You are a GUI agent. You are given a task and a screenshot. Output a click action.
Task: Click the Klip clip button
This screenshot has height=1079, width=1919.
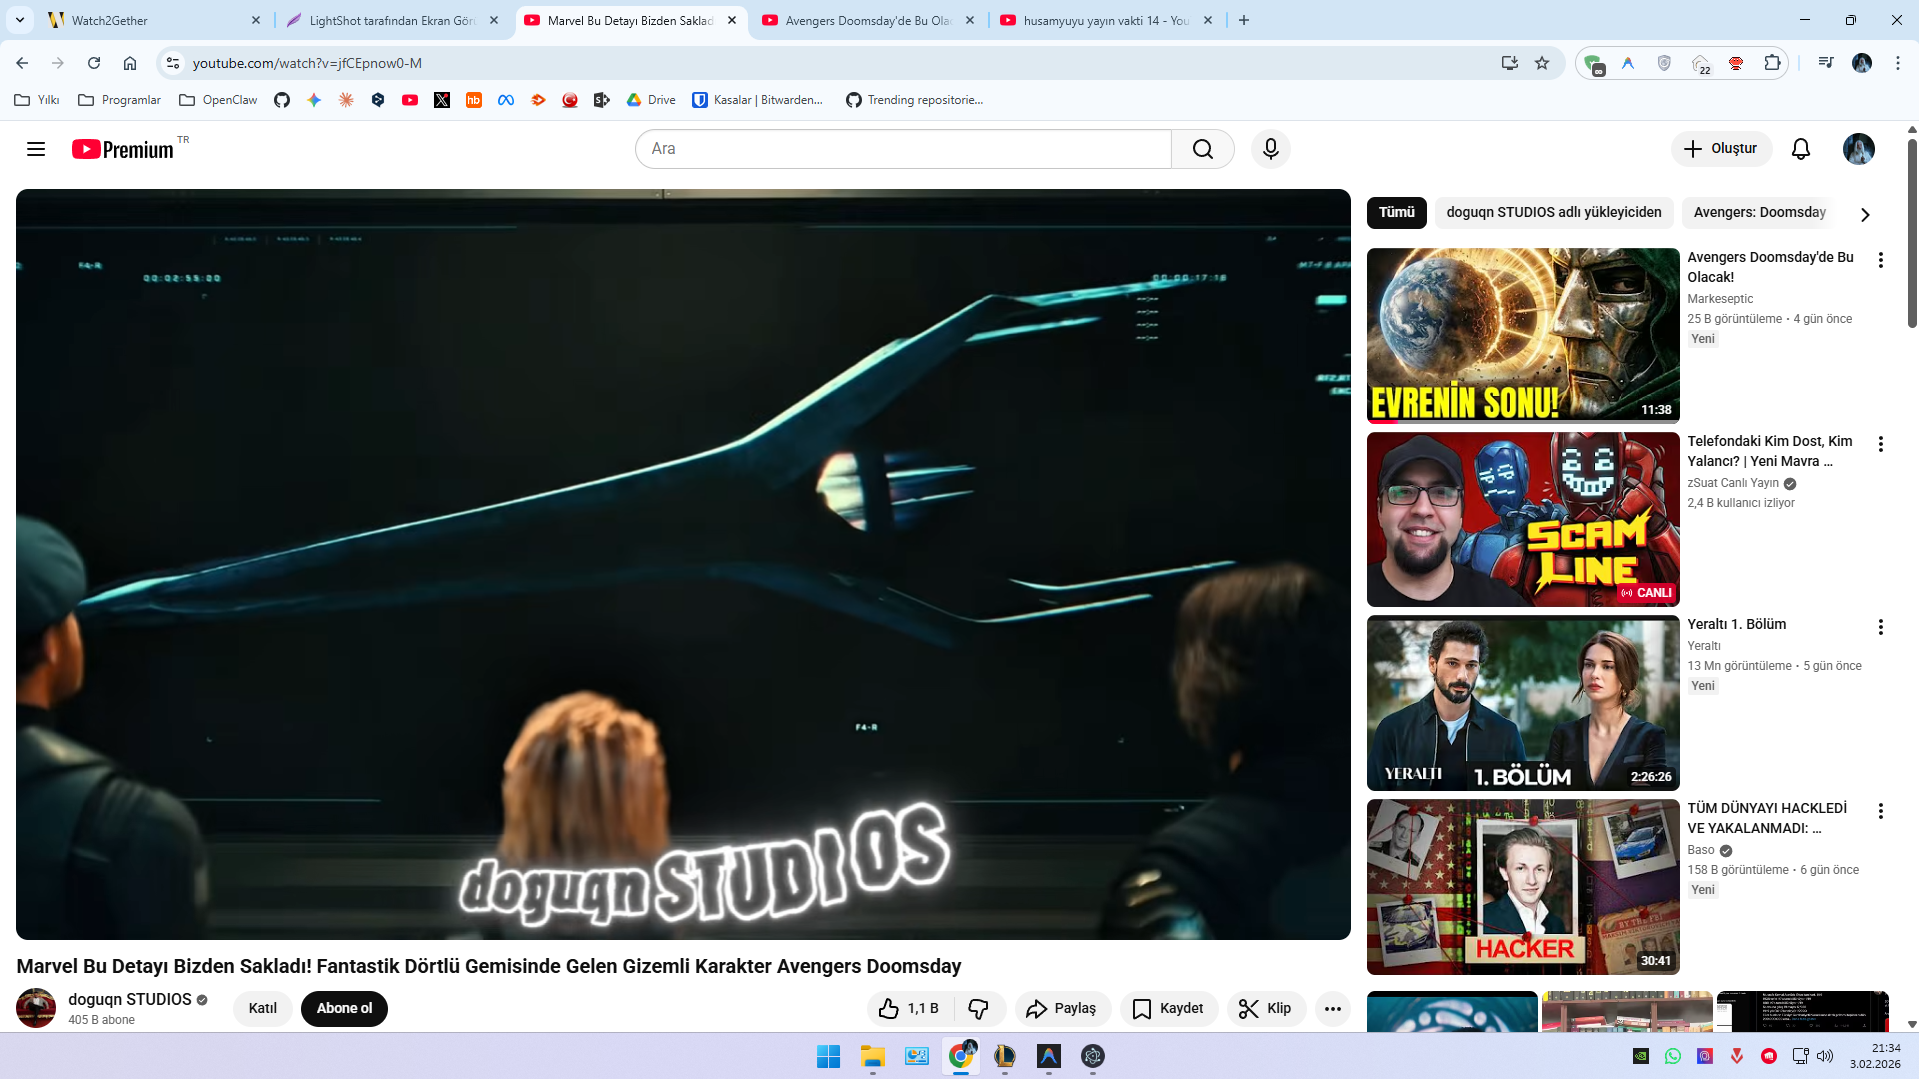pos(1266,1009)
